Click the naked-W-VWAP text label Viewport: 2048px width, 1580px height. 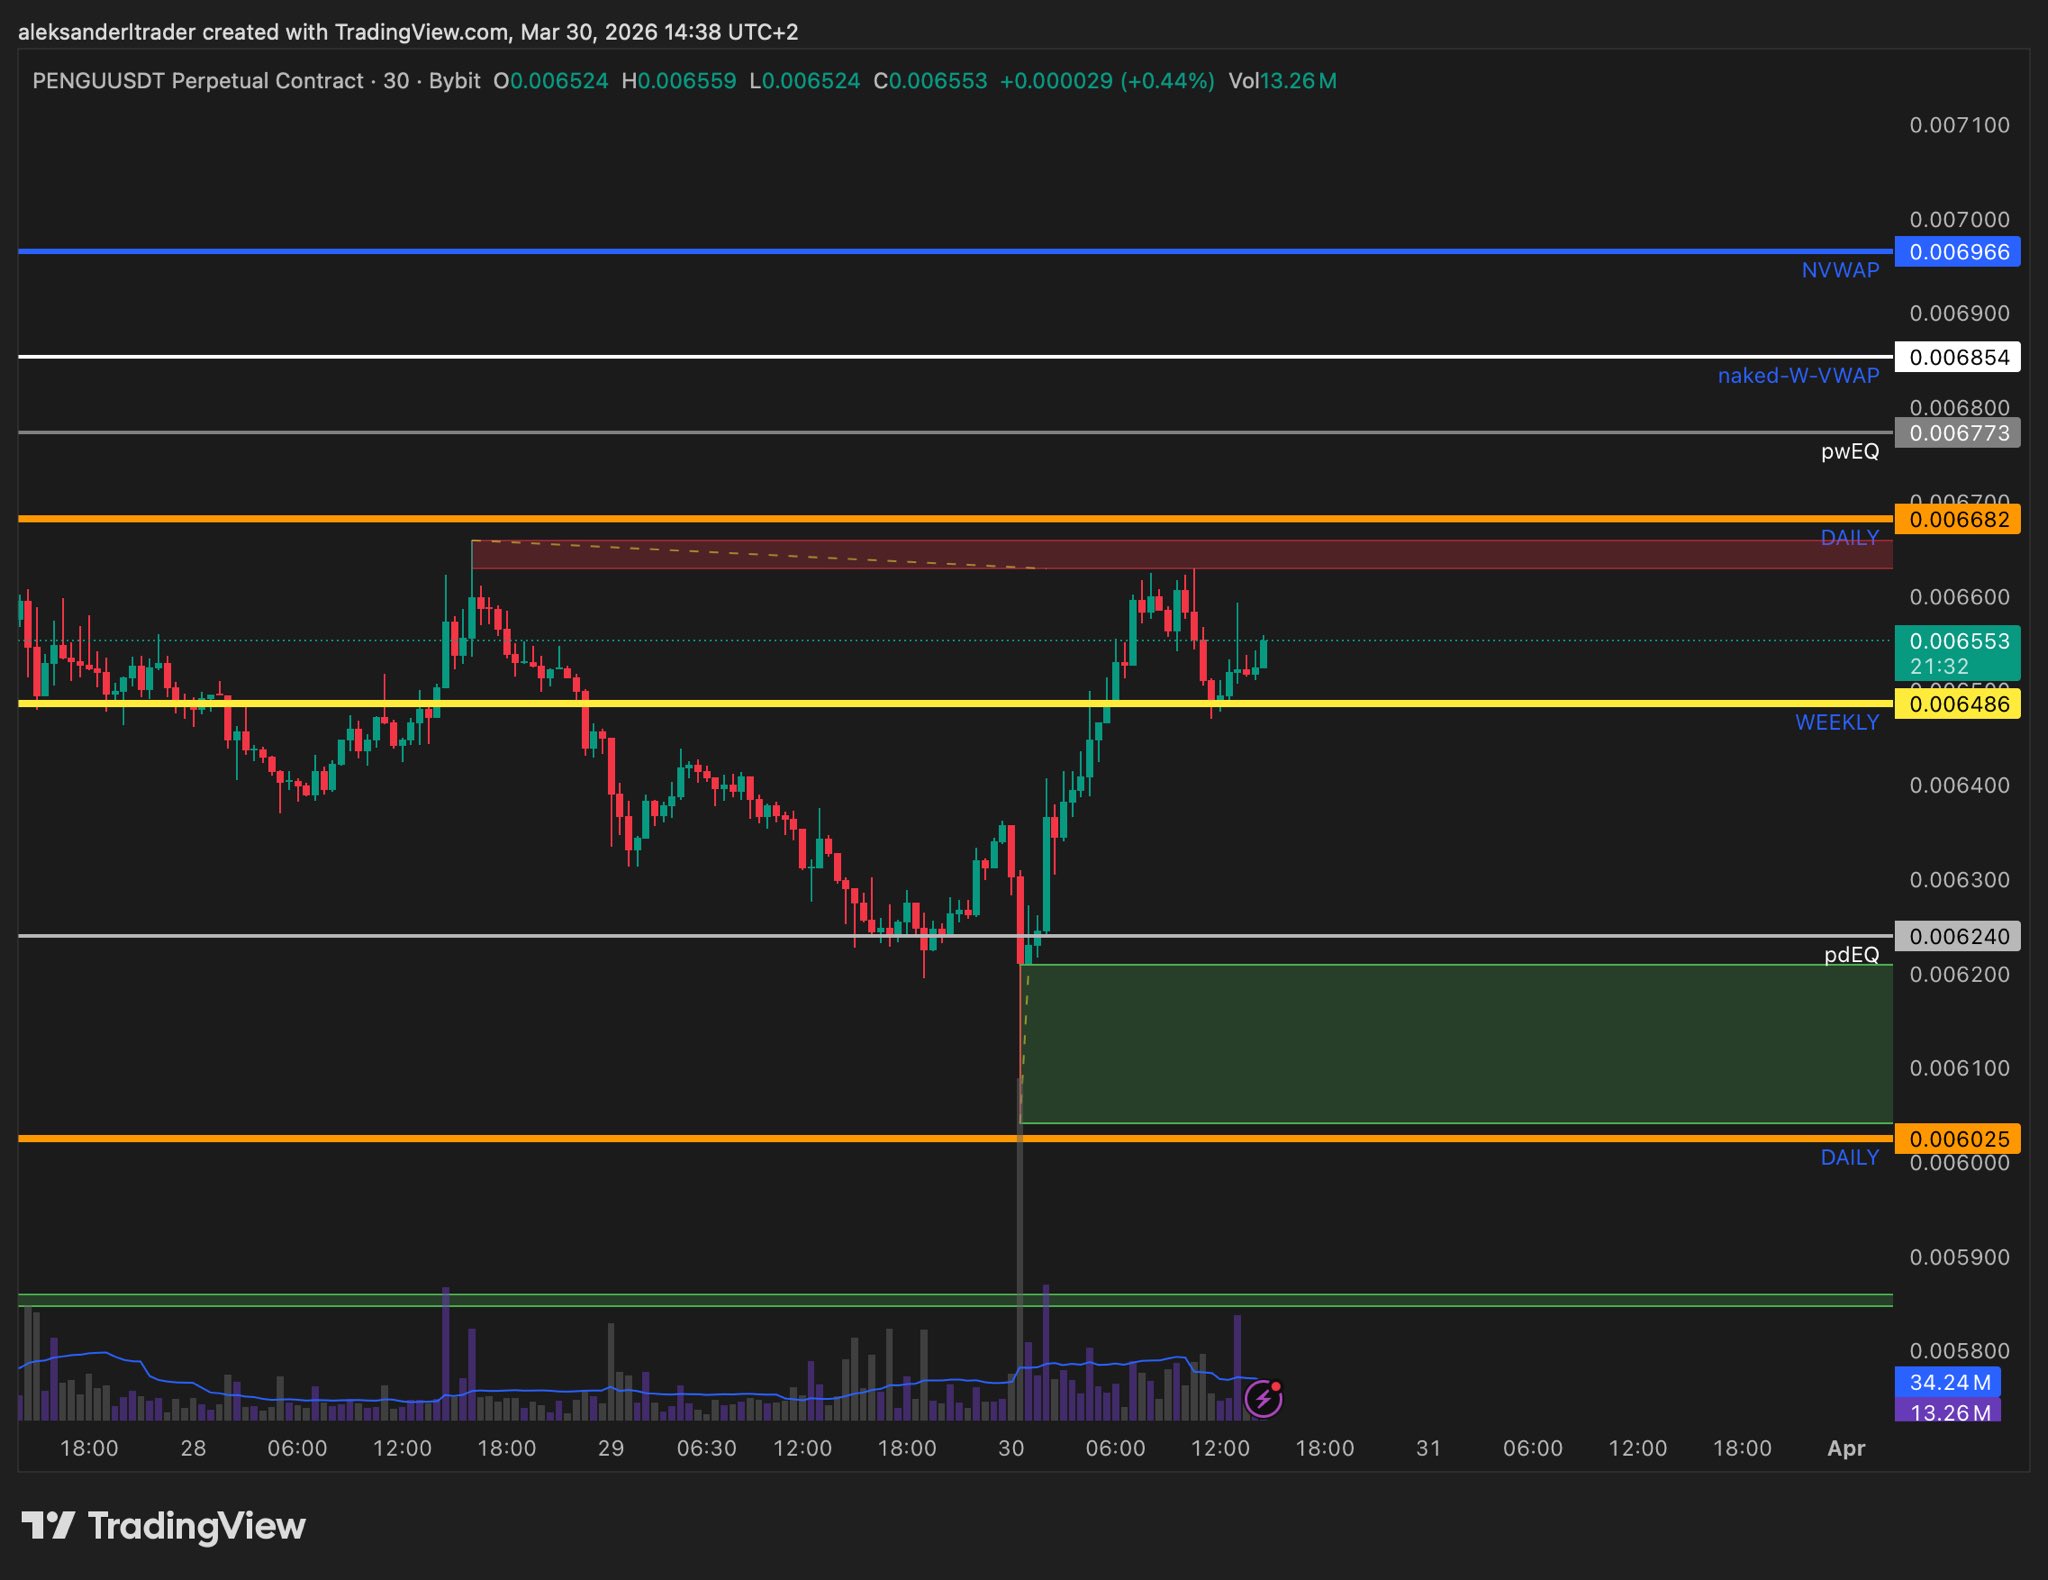tap(1798, 376)
